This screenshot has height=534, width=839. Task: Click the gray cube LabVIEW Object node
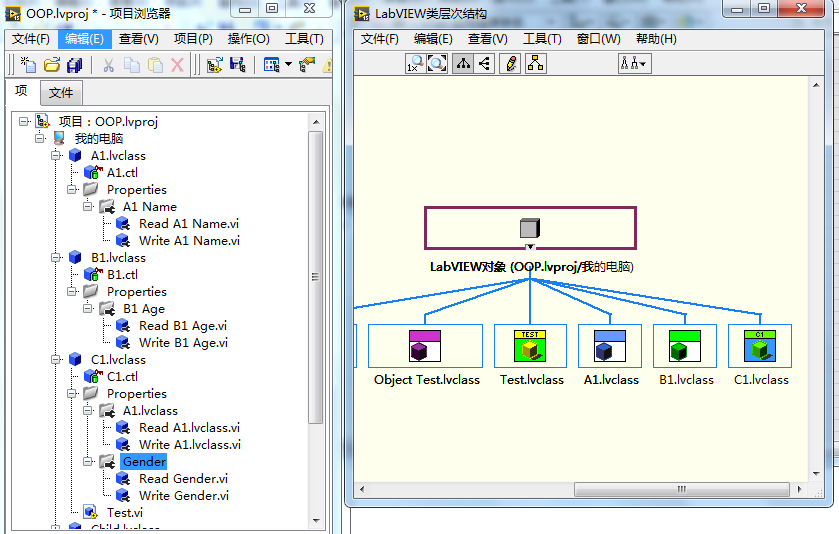click(x=530, y=228)
